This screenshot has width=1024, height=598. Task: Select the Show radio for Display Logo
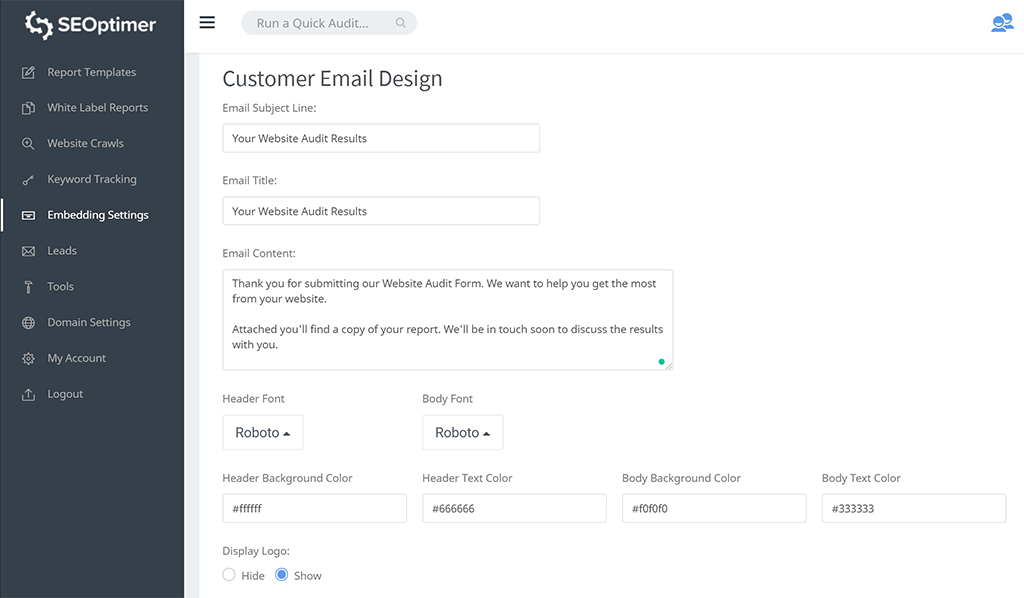pyautogui.click(x=281, y=574)
